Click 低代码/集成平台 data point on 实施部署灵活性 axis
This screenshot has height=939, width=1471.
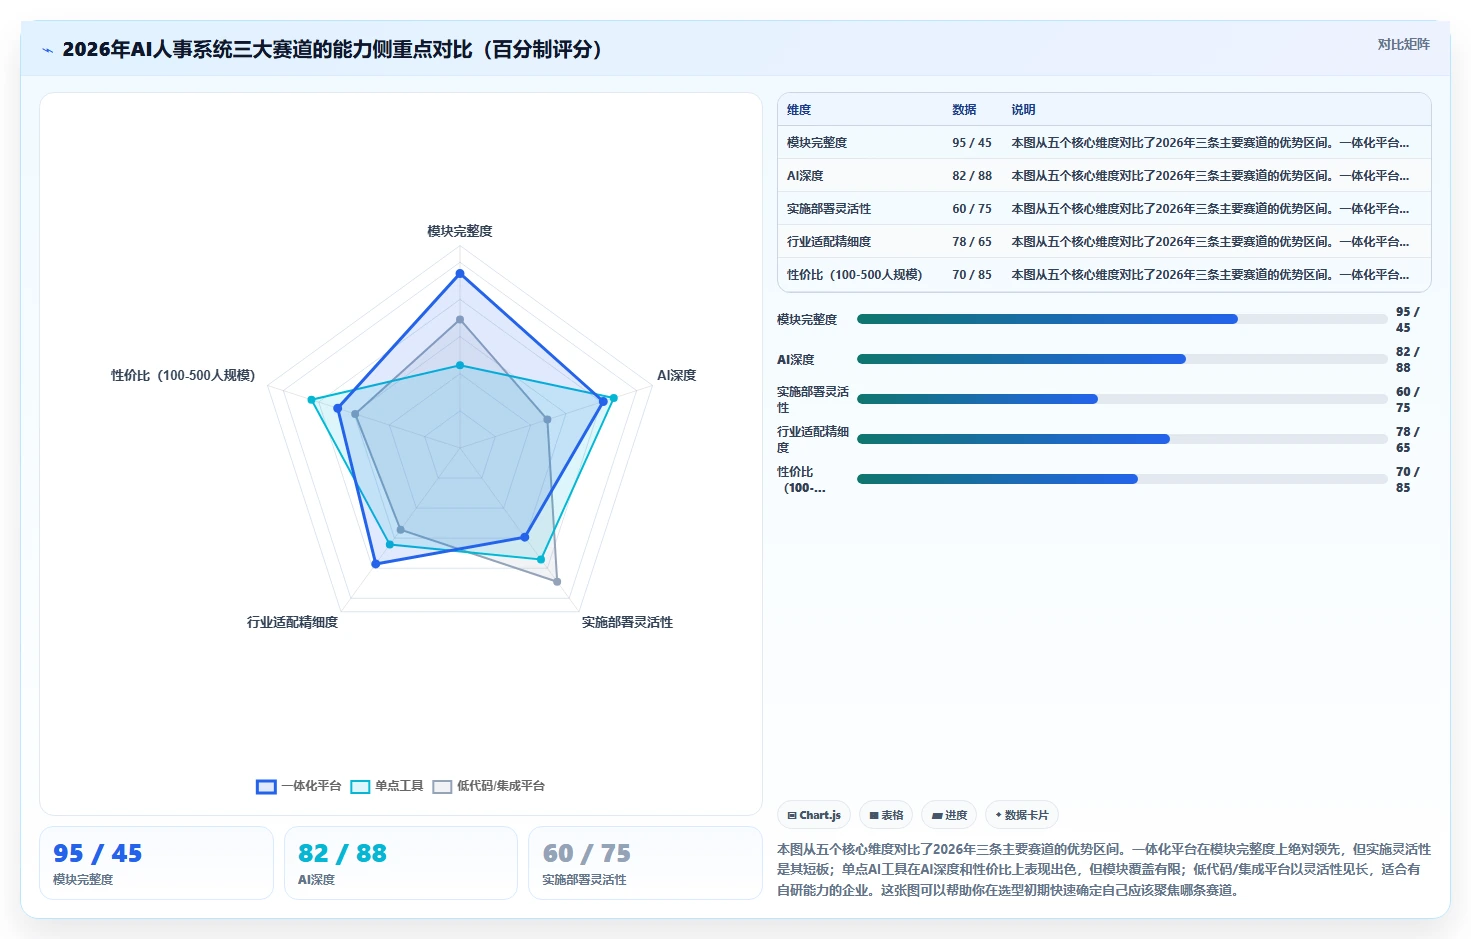click(557, 581)
